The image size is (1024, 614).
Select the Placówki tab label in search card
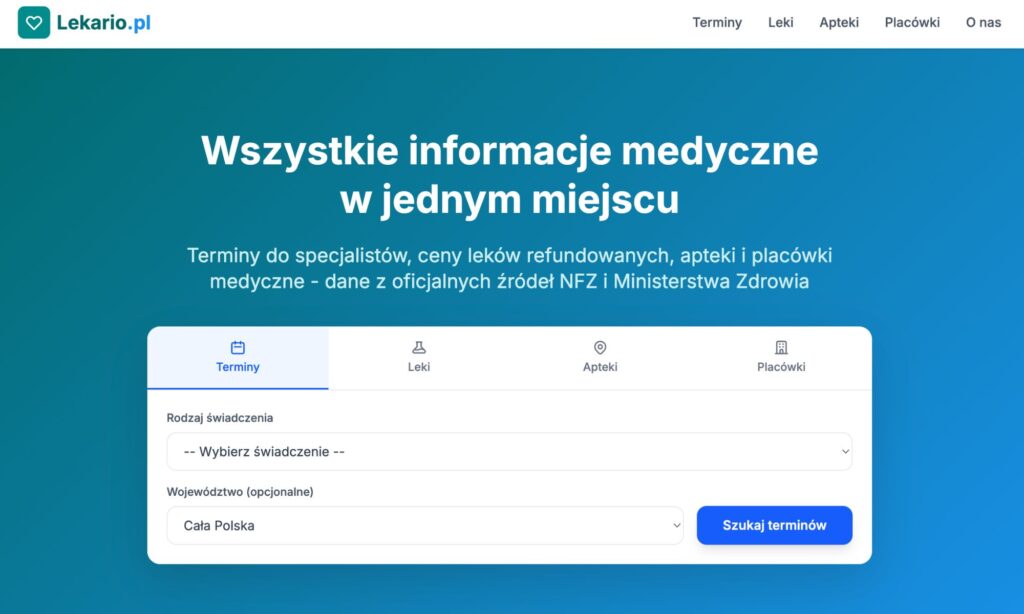(x=781, y=367)
